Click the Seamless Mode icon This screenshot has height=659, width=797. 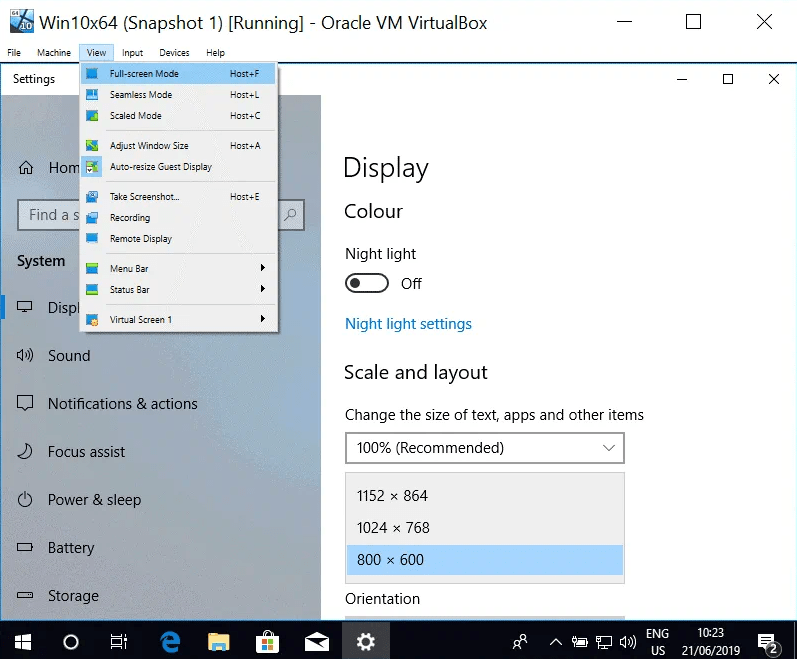(92, 95)
